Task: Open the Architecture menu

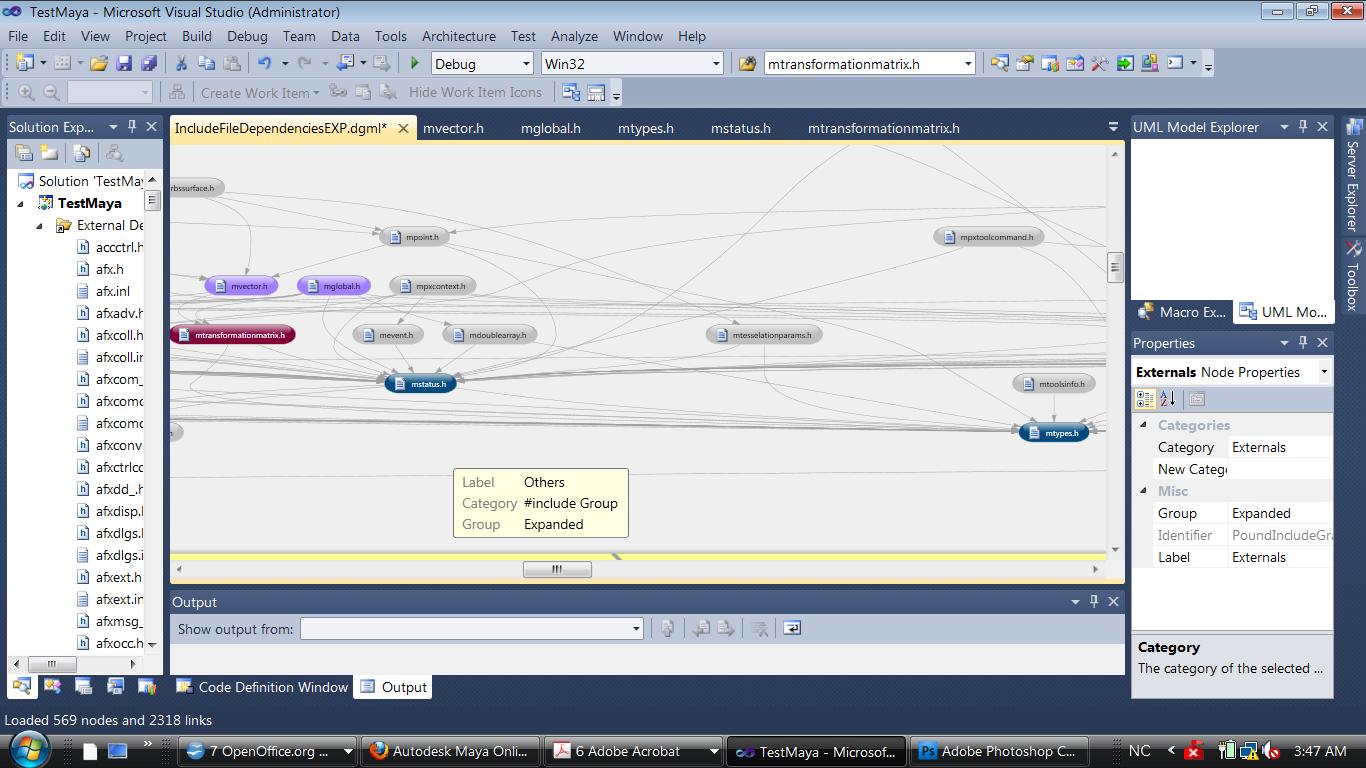Action: pyautogui.click(x=459, y=36)
